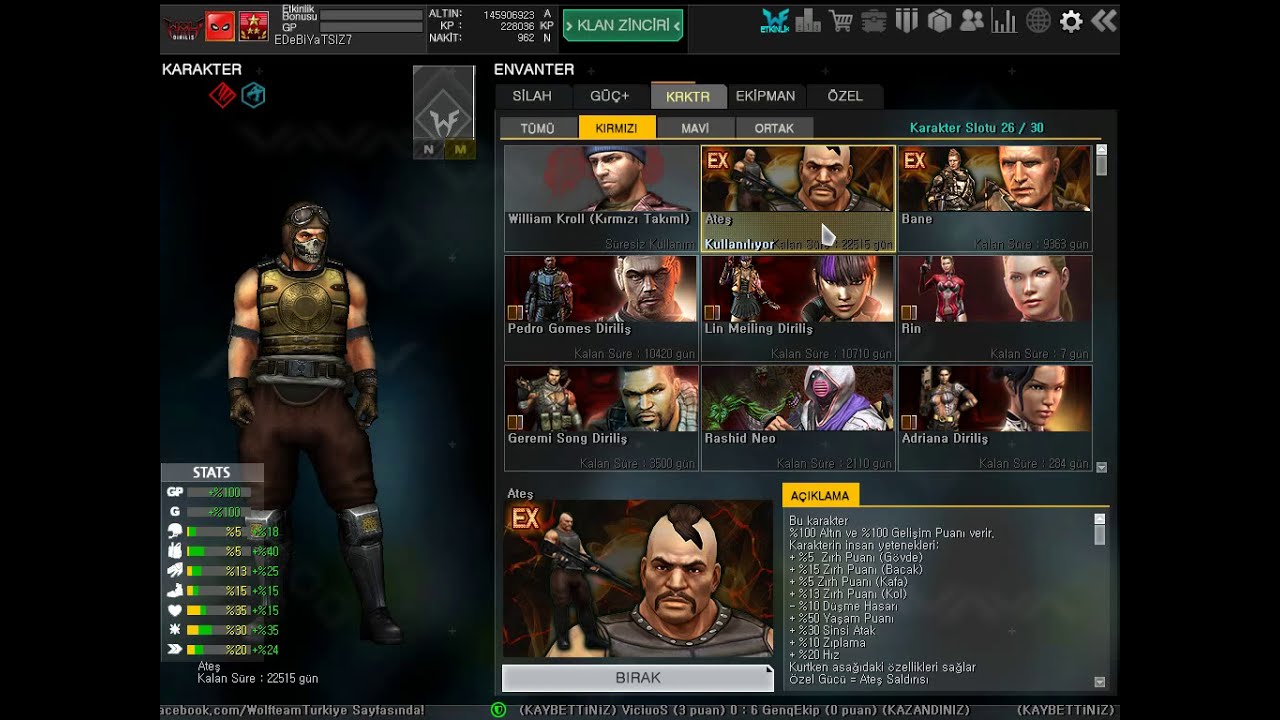The image size is (1280, 720).
Task: Select Geremi Song Diriliş character card
Action: (601, 418)
